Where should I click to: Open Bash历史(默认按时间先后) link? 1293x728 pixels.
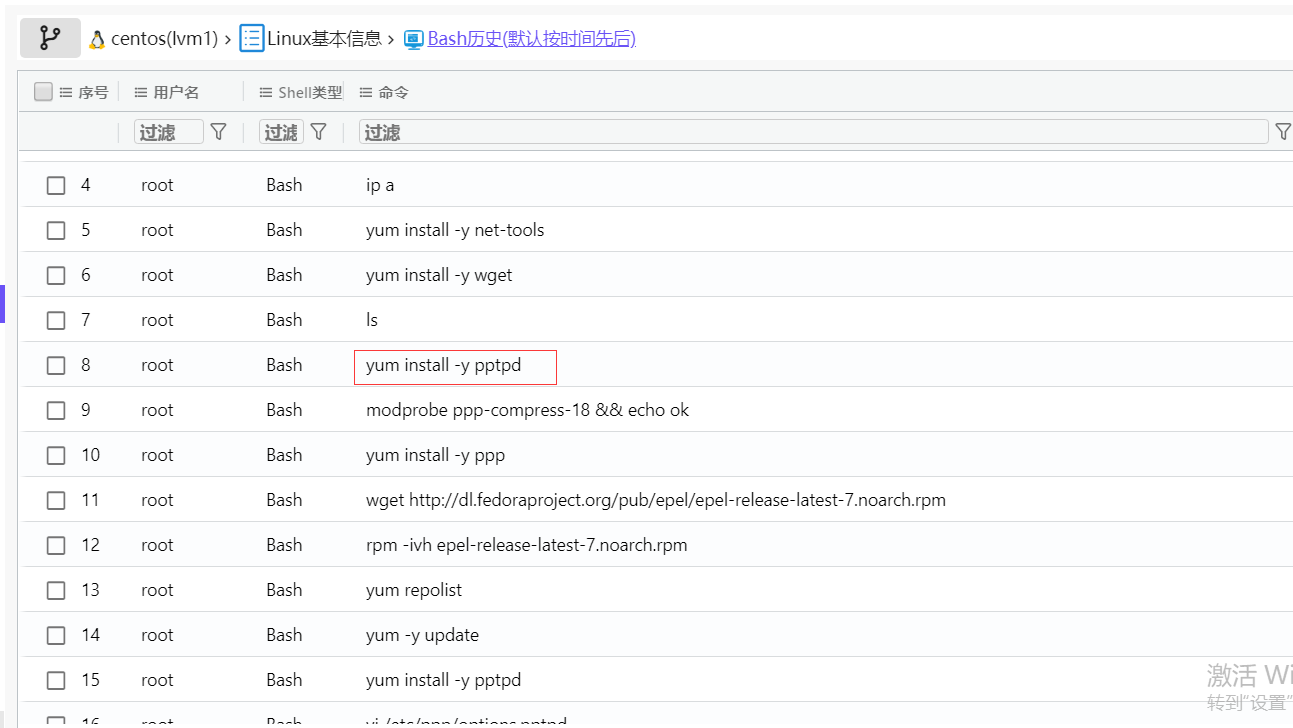point(532,39)
